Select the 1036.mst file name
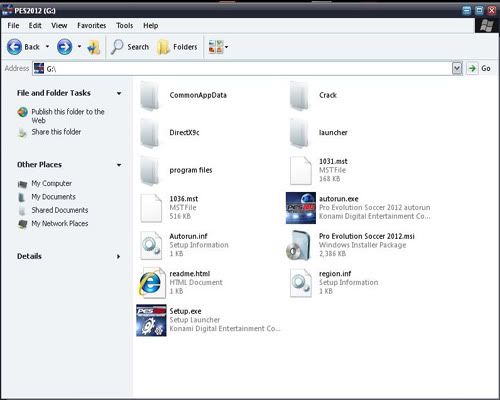Viewport: 500px width, 400px height. pos(184,199)
